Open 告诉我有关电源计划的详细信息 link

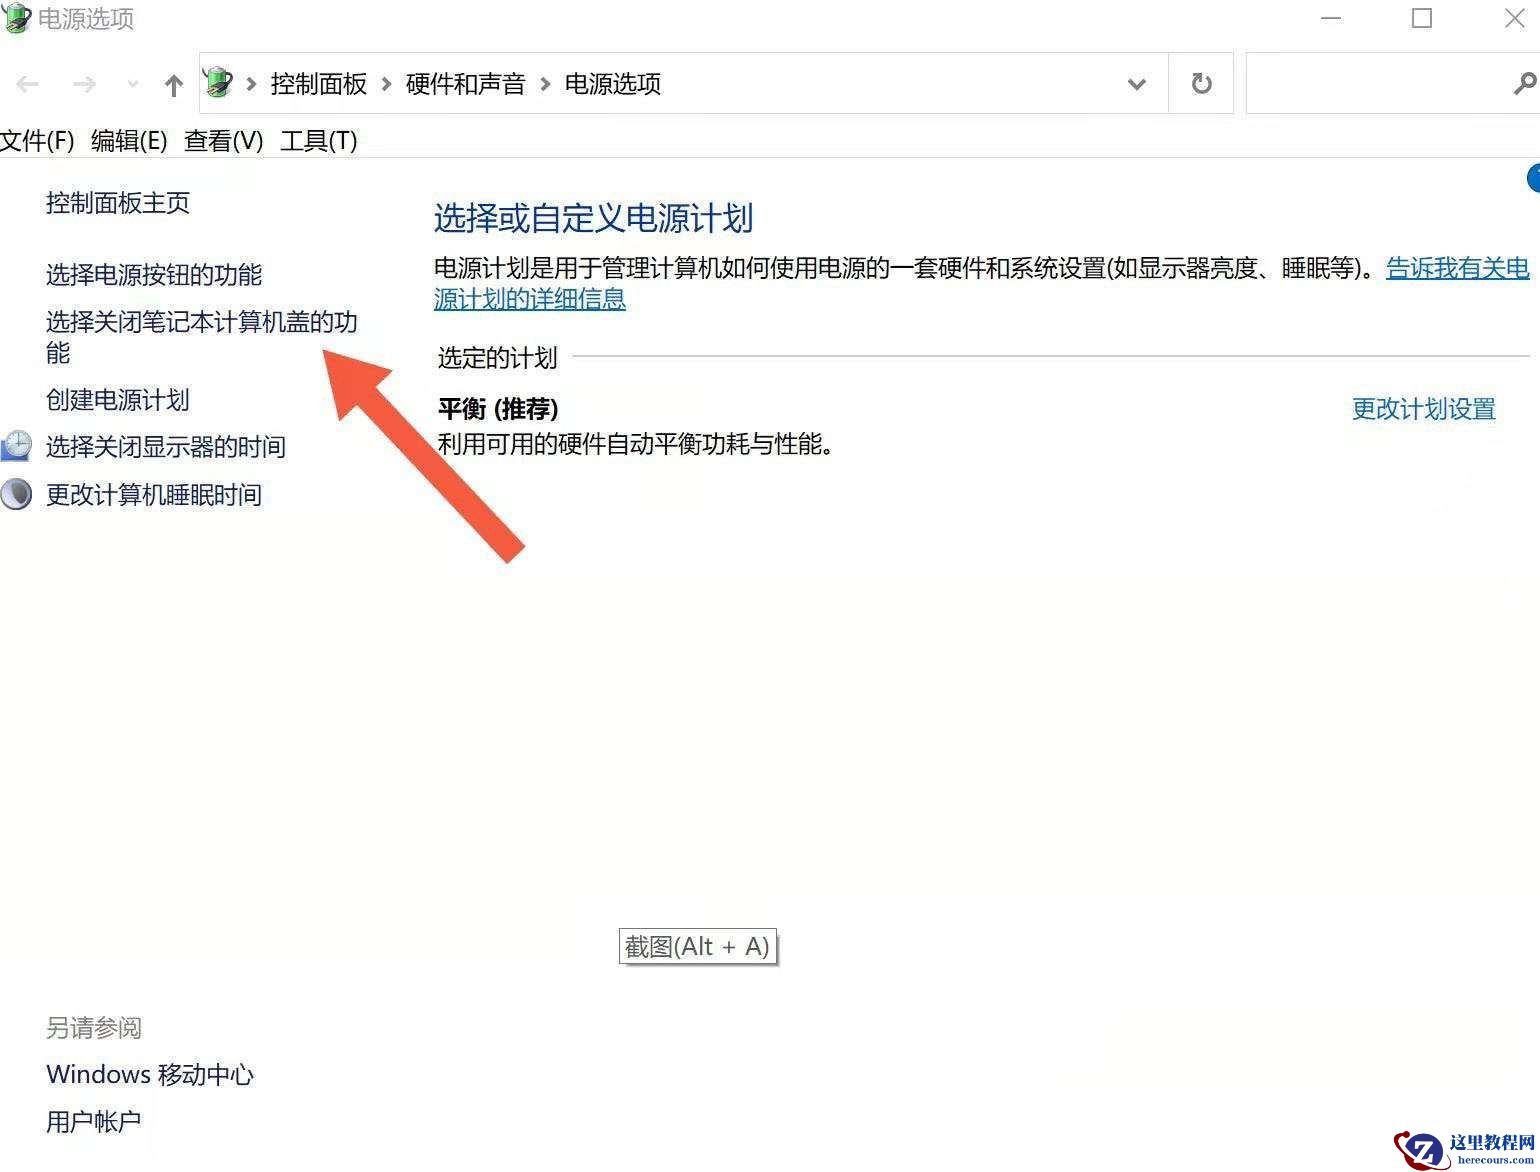tap(1456, 267)
